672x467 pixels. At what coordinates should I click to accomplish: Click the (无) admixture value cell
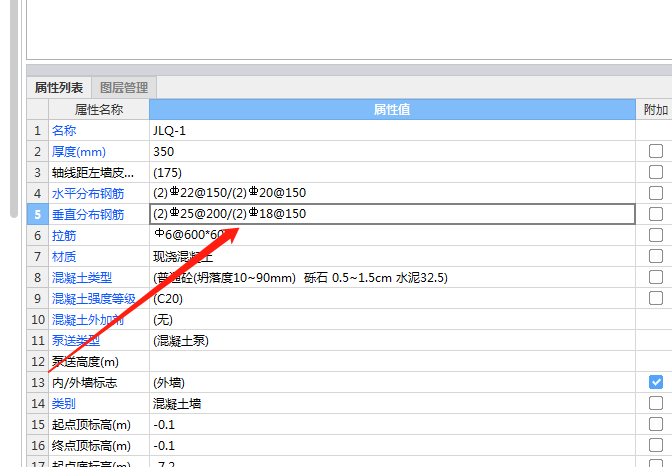coord(392,319)
